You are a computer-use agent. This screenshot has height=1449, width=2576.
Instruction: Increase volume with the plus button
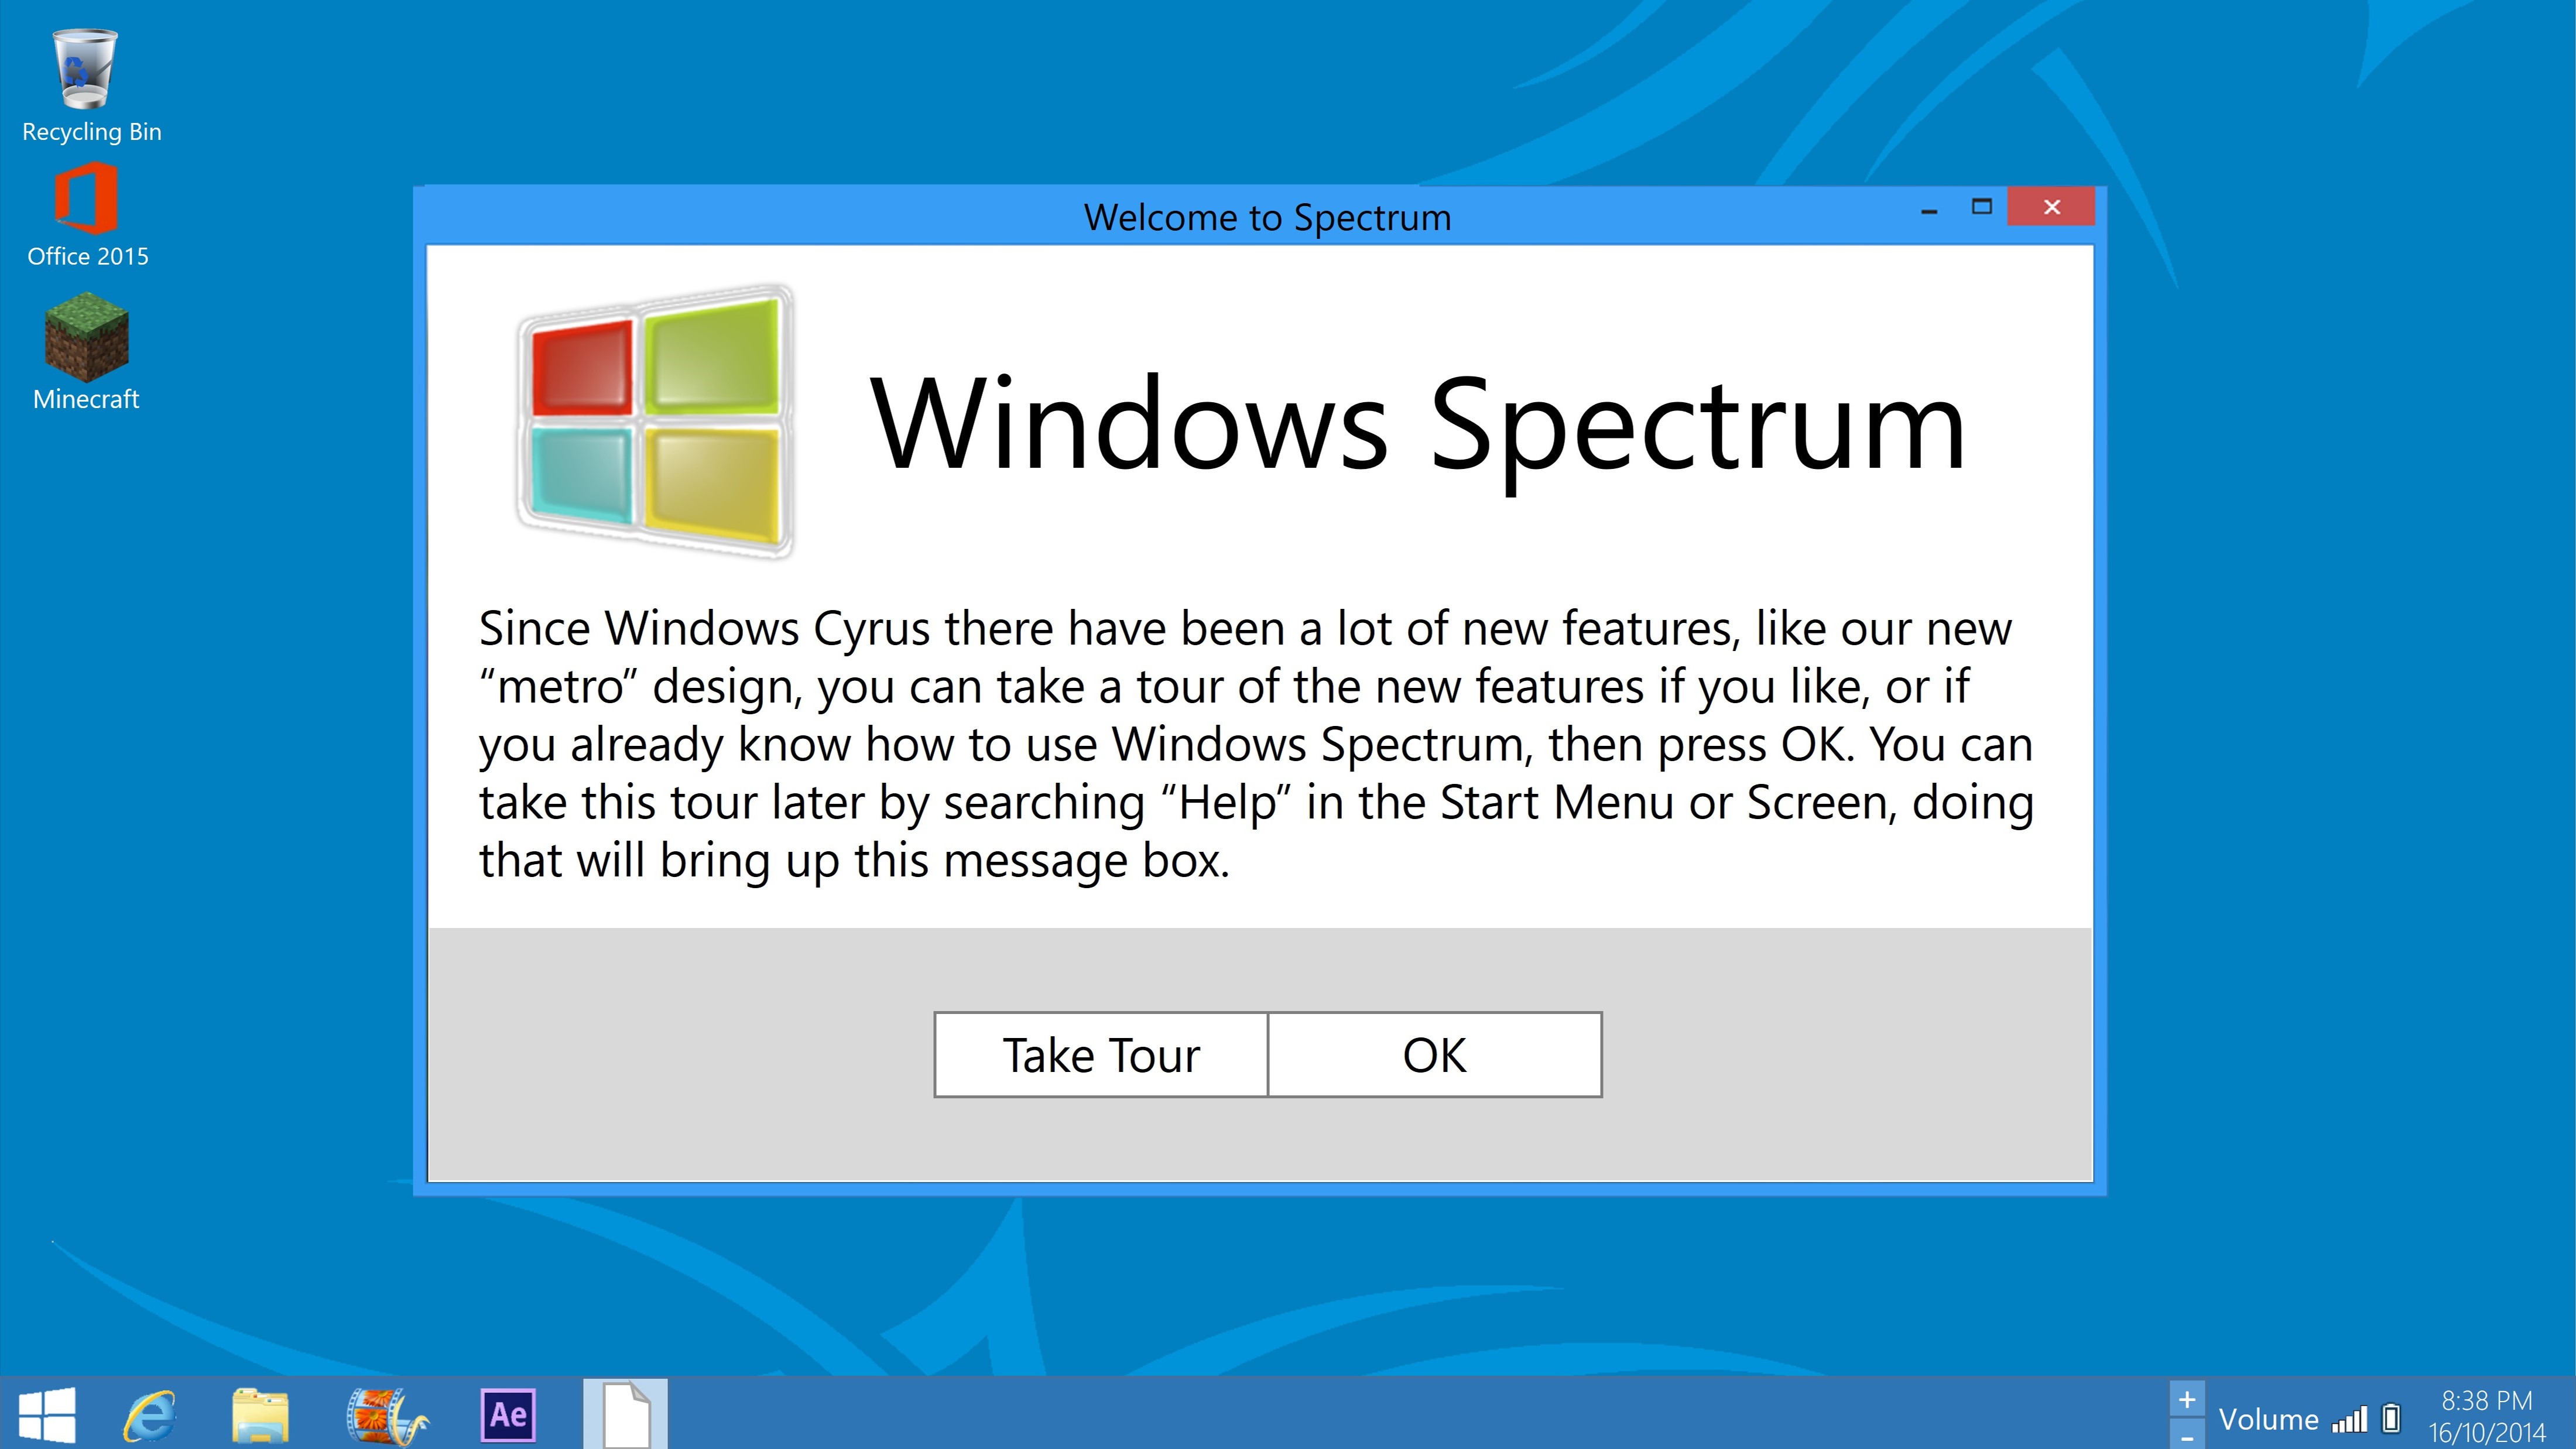point(2187,1399)
